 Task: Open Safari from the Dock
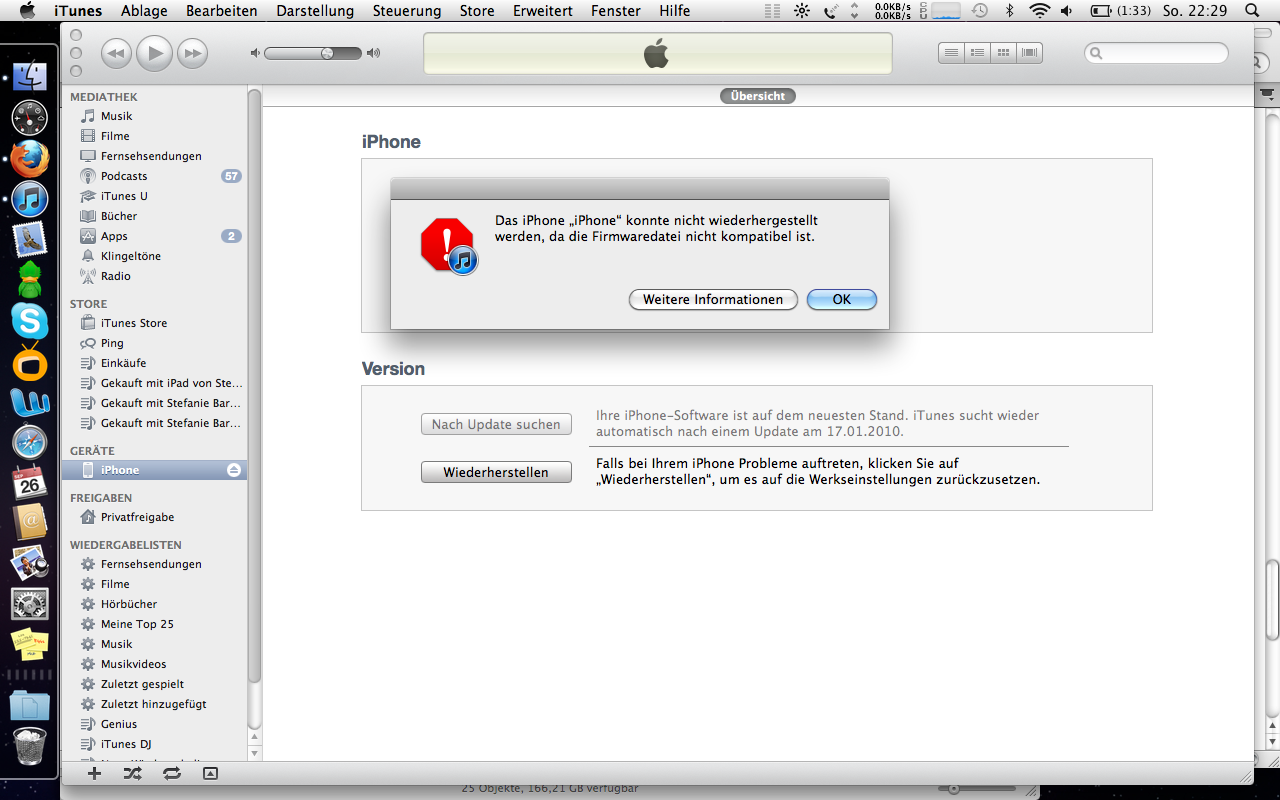[x=30, y=442]
